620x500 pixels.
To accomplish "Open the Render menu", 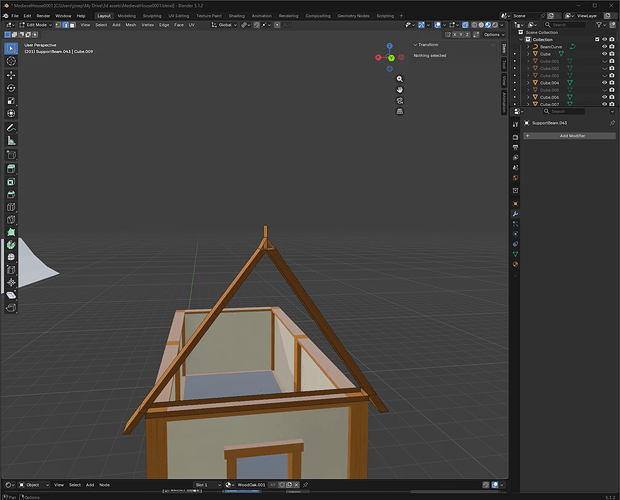I will coord(43,16).
